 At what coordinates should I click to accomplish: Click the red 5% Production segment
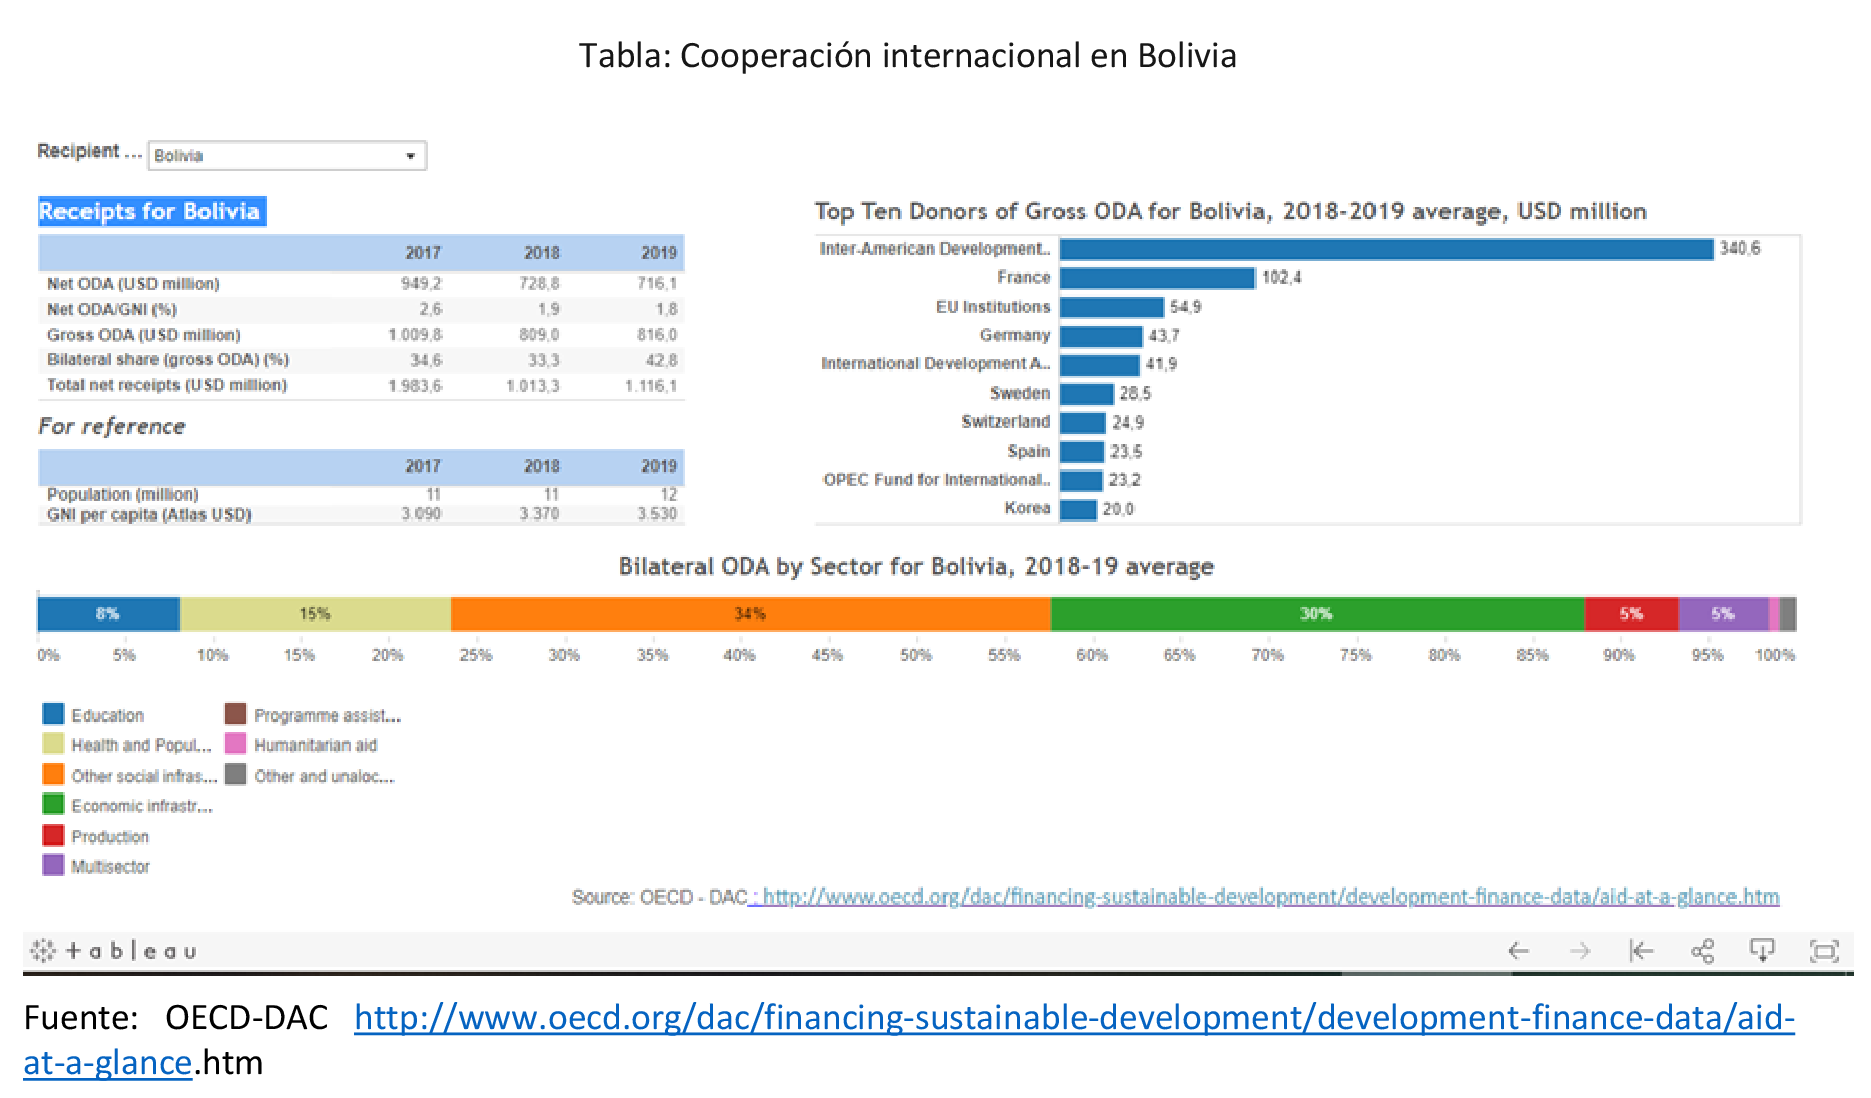[1631, 614]
